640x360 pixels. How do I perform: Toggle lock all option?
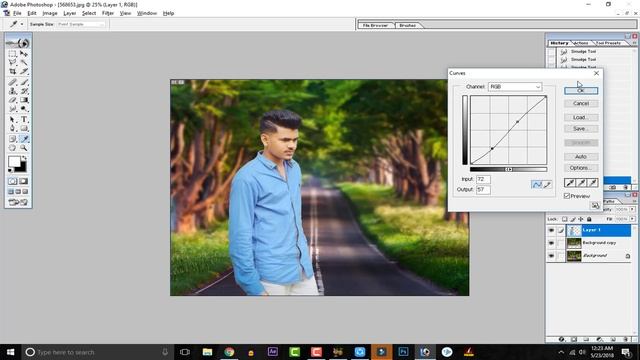pyautogui.click(x=589, y=219)
